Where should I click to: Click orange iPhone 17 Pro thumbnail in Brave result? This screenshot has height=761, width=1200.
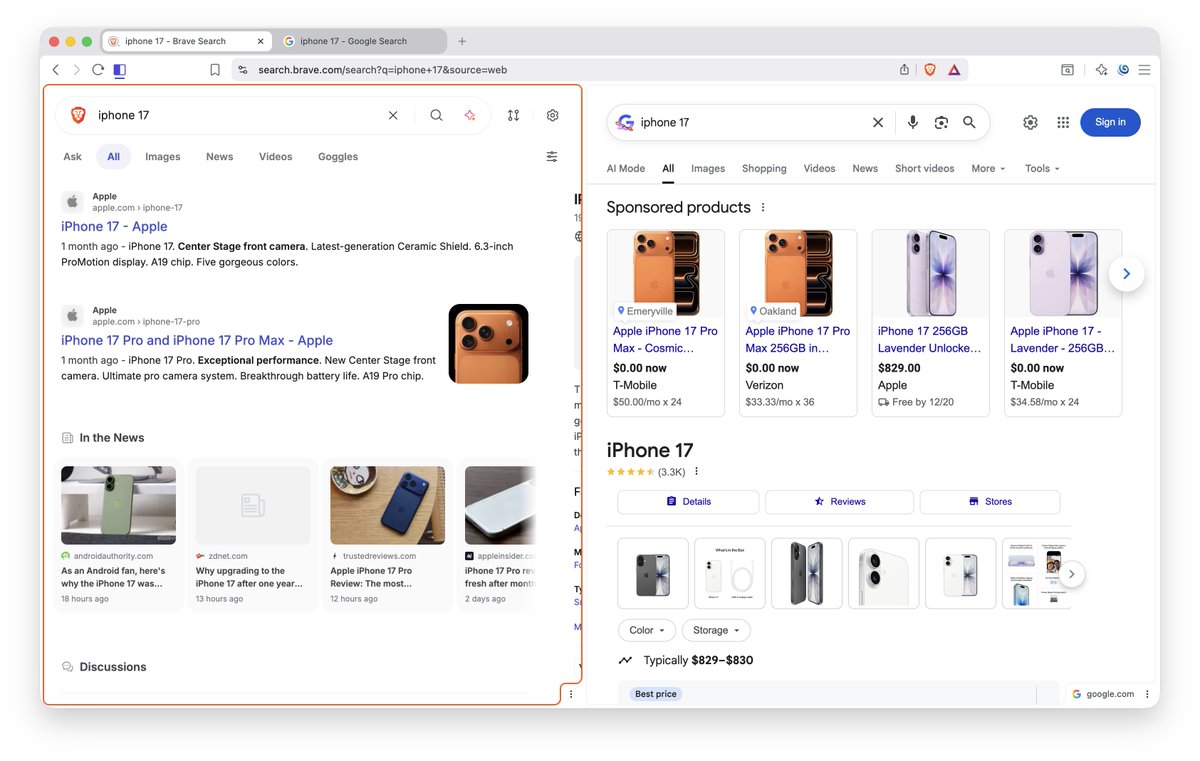488,344
